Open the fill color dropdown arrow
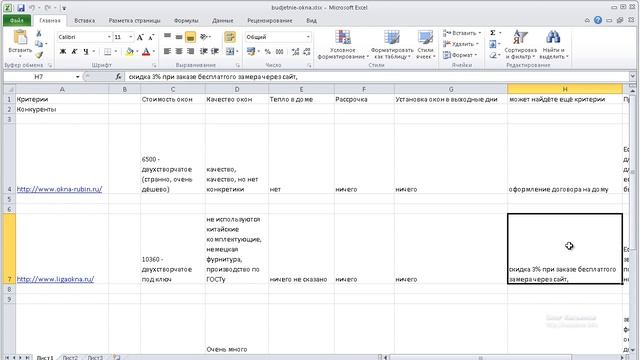The image size is (640, 360). 137,51
